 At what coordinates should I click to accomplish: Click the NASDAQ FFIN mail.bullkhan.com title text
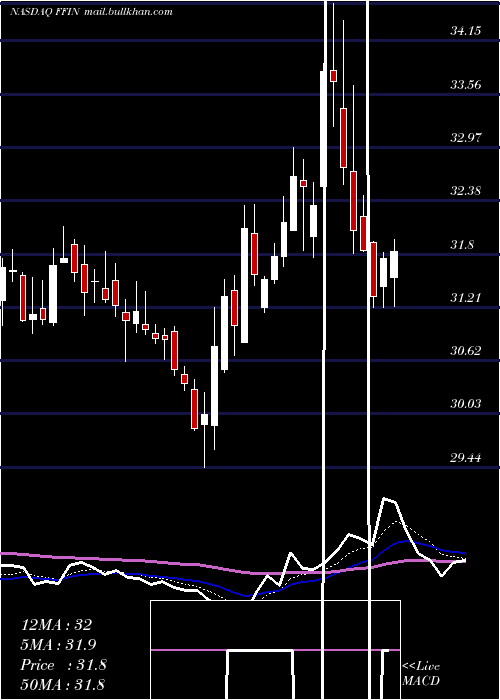91,12
